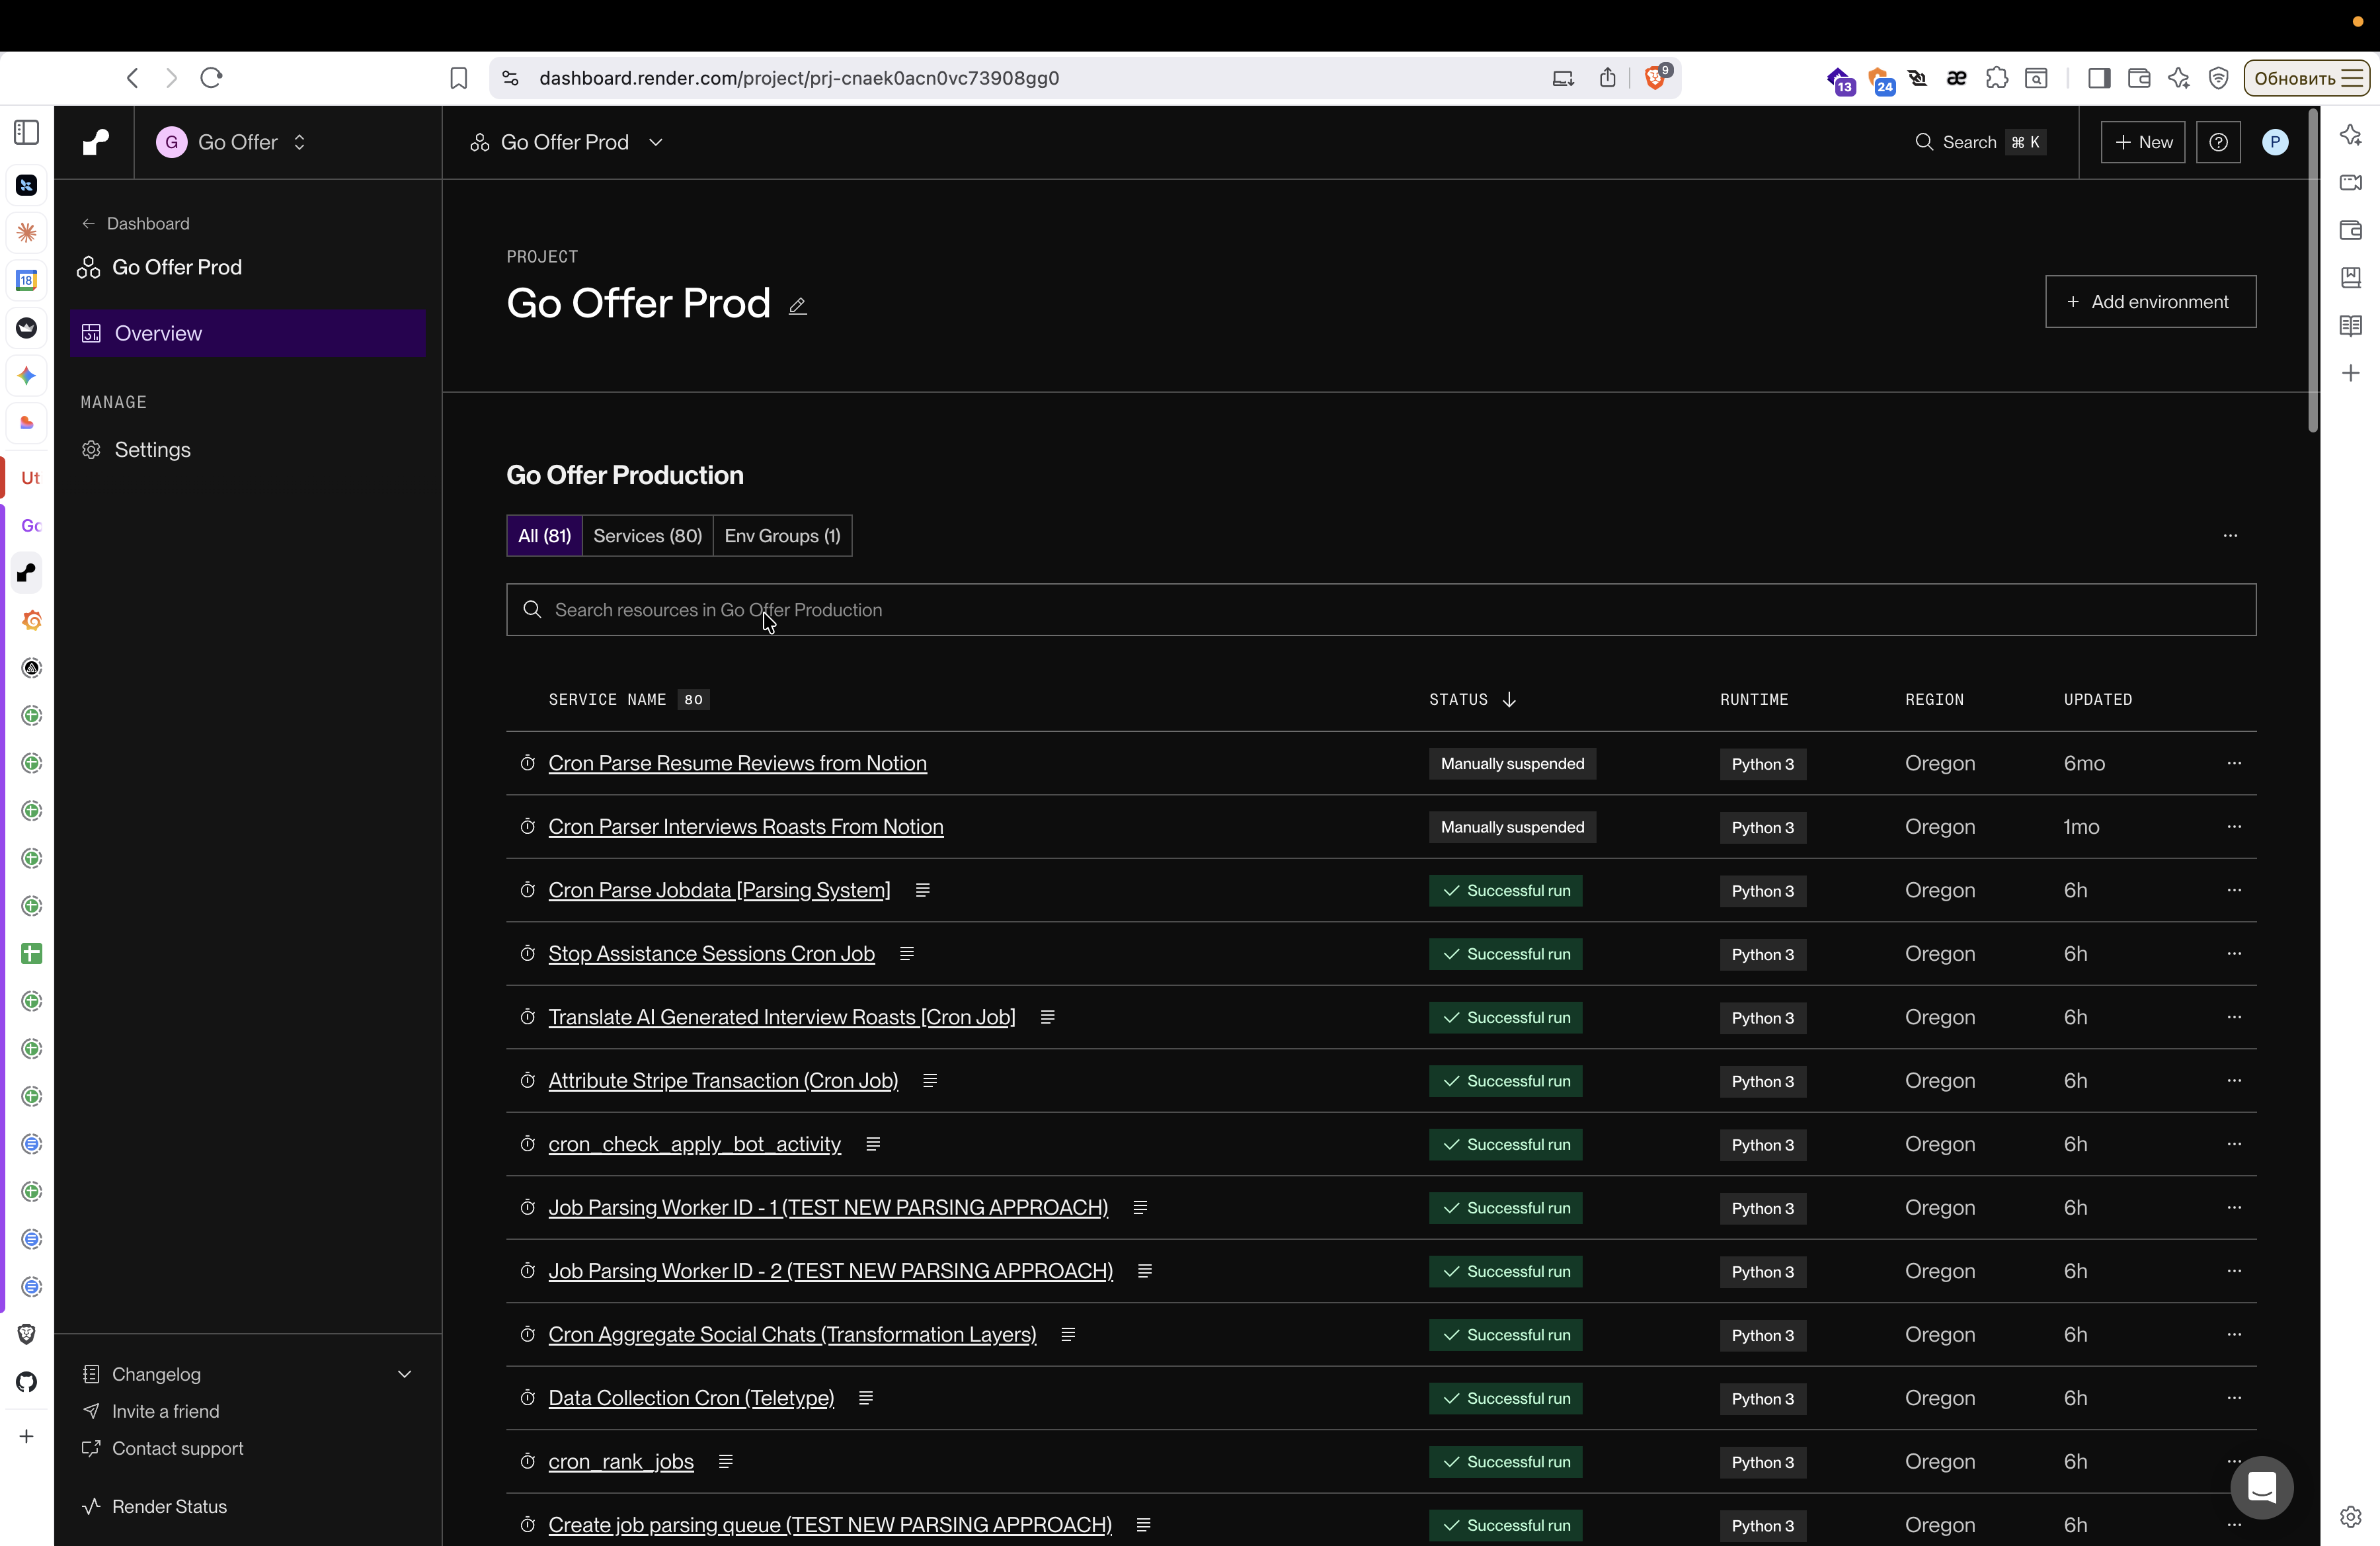Click the Add environment button
Viewport: 2380px width, 1546px height.
click(x=2151, y=301)
